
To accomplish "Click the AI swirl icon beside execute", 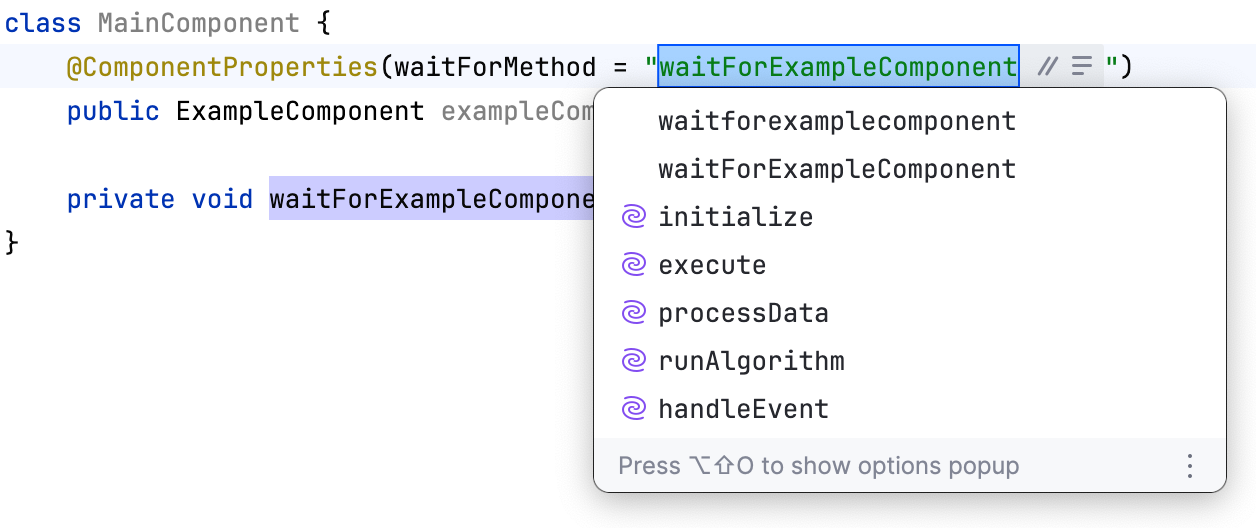I will 634,265.
